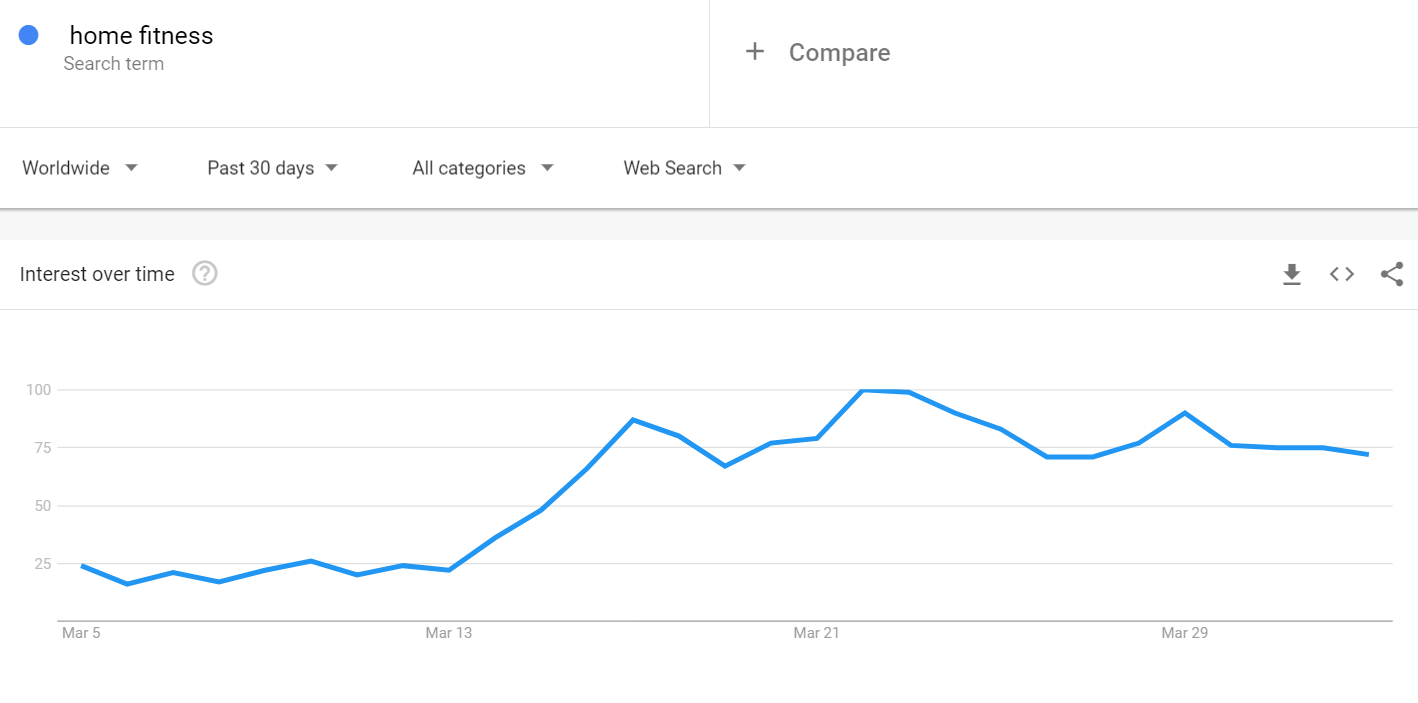Click the Interest over time title
The width and height of the screenshot is (1418, 703).
coord(97,274)
